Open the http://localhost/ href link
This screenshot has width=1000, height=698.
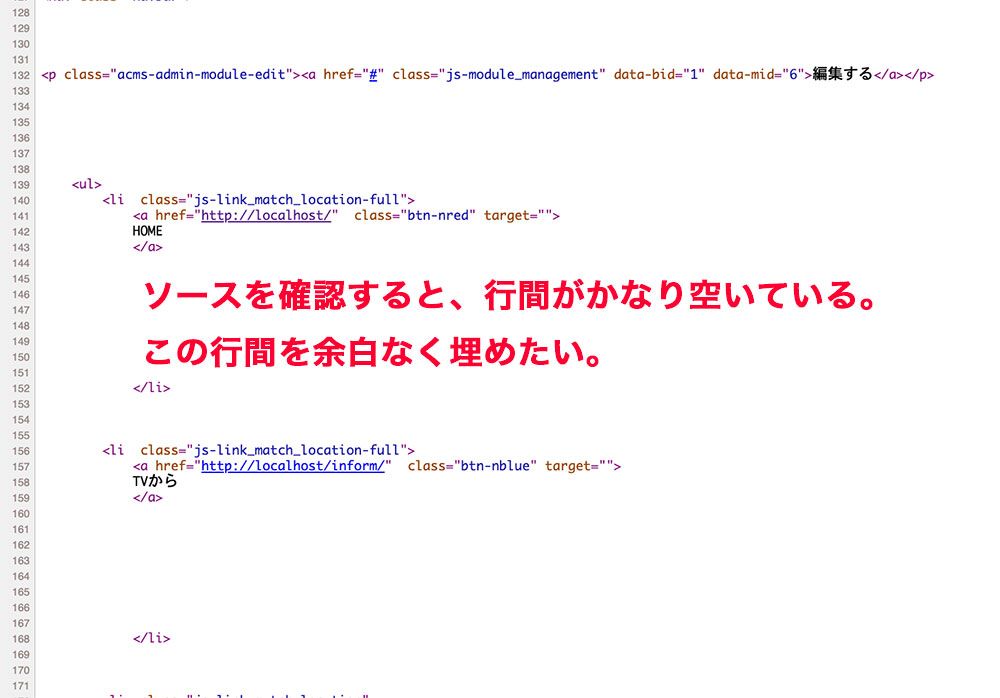coord(265,215)
